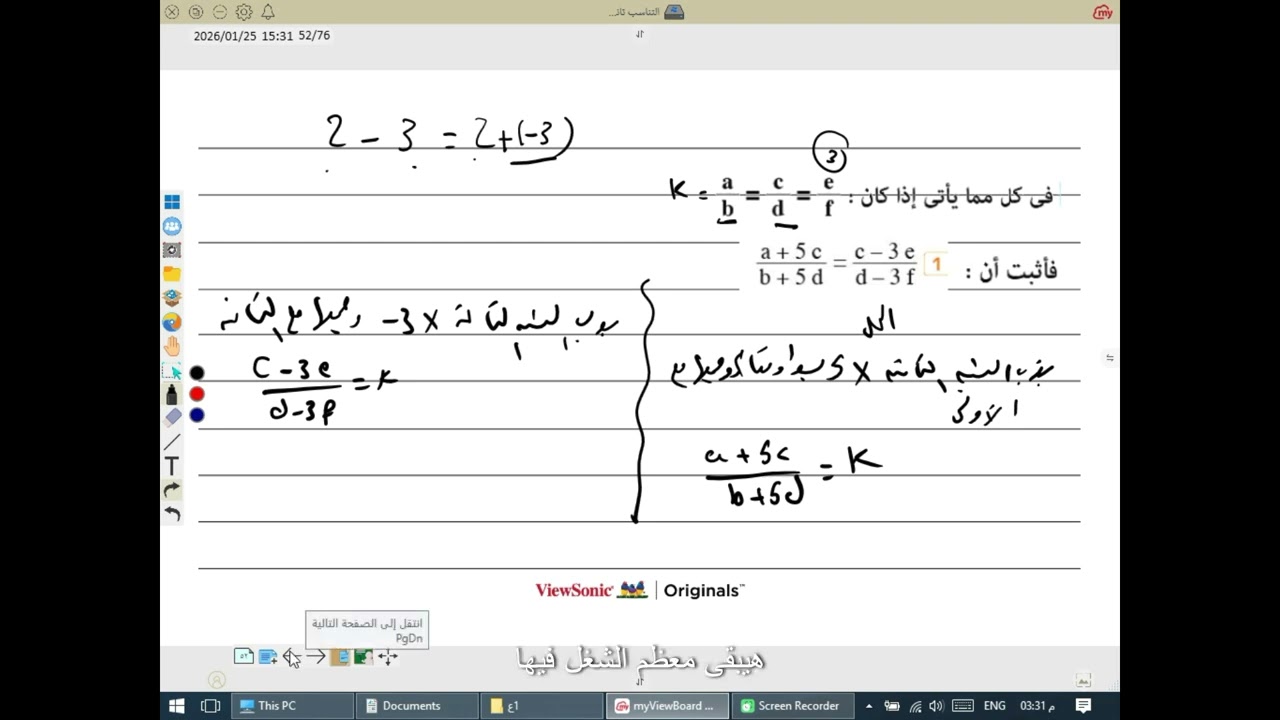Open the participants group icon in left toolbar
Image resolution: width=1280 pixels, height=720 pixels.
pos(172,226)
